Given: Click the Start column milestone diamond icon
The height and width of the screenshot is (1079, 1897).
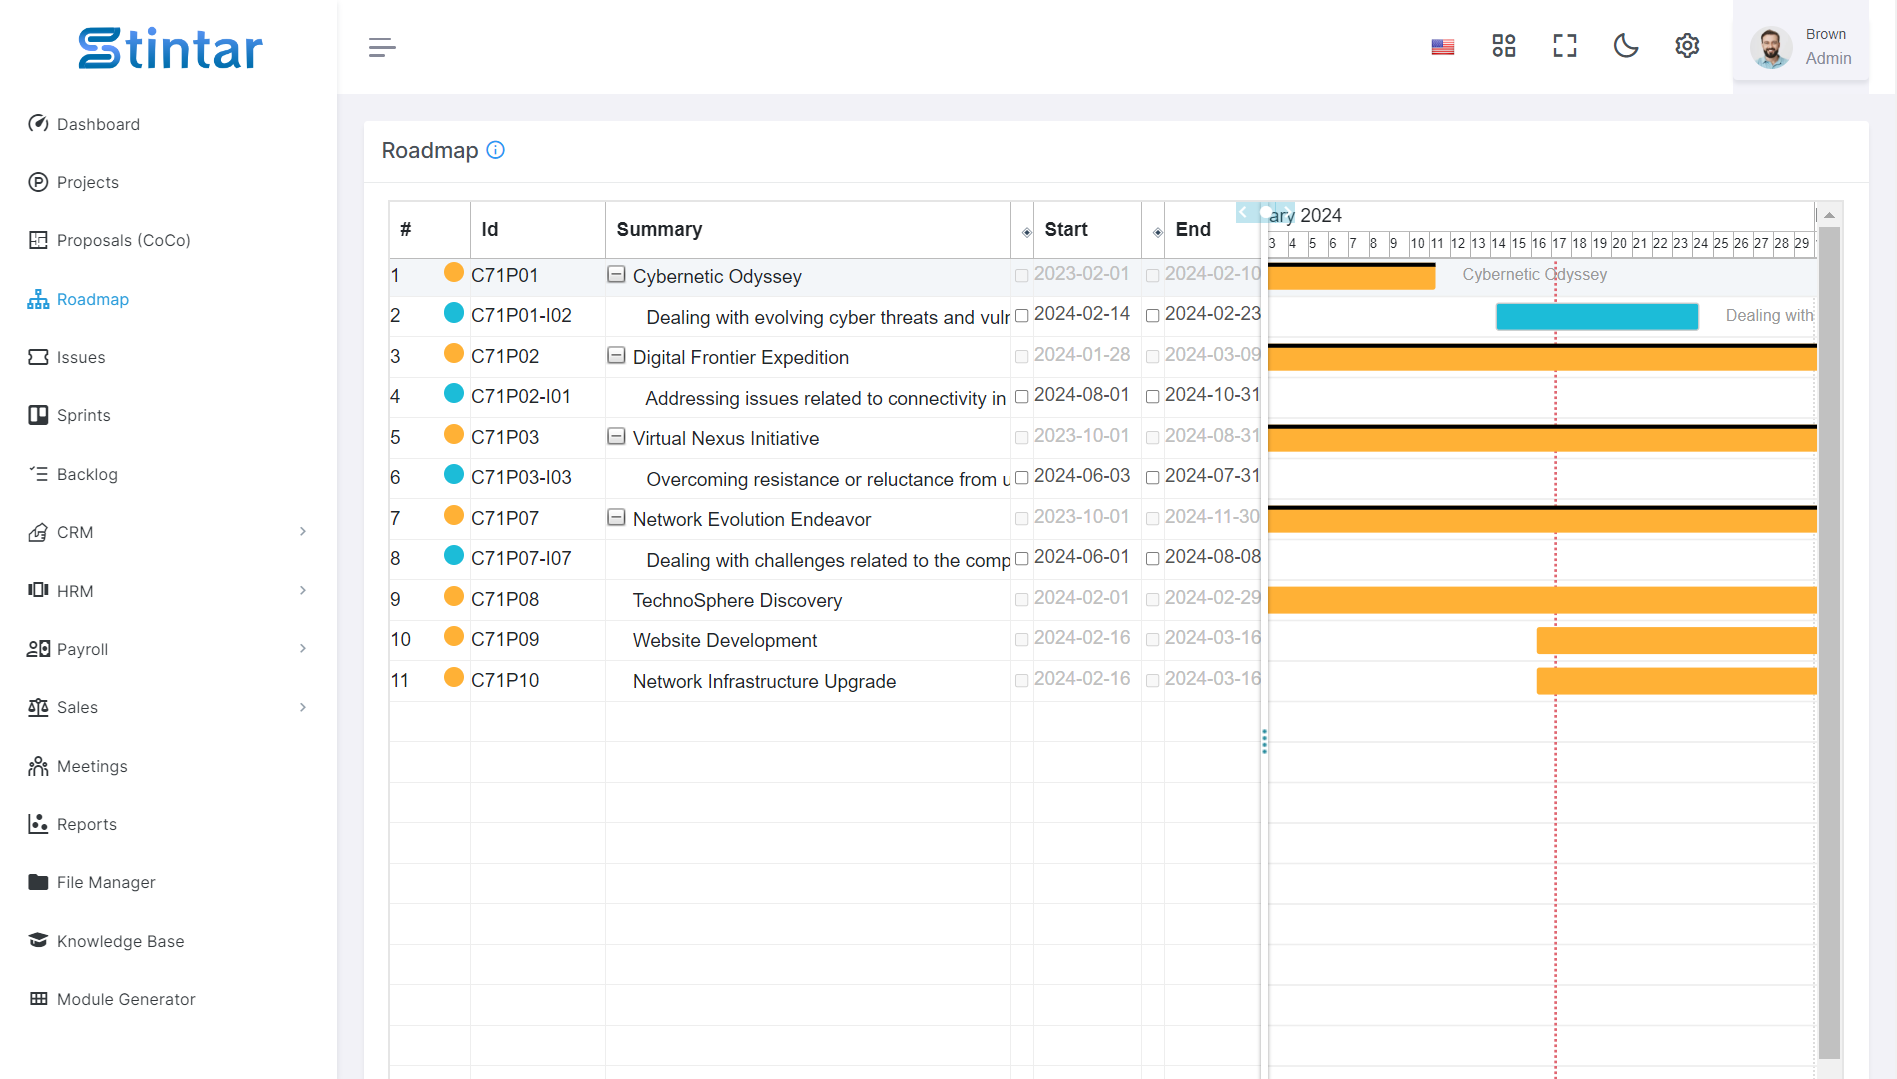Looking at the screenshot, I should [1026, 232].
